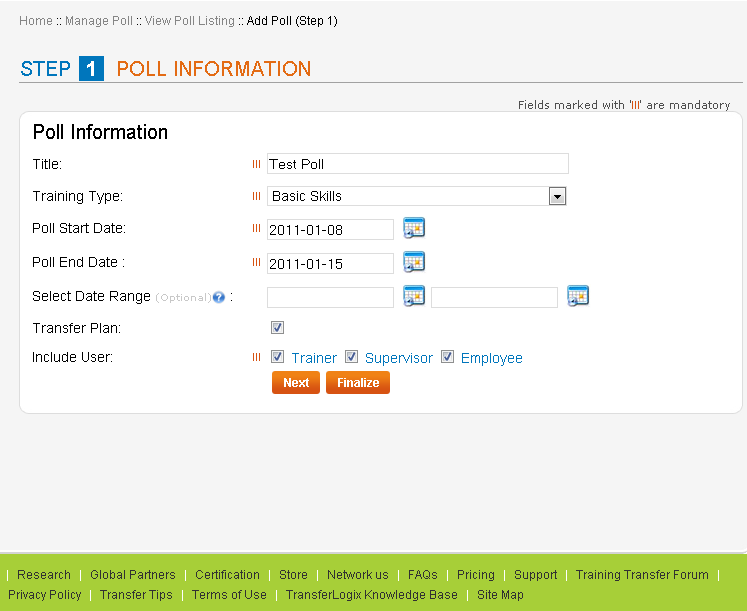Open calendar picker for Poll End Date

click(x=414, y=262)
